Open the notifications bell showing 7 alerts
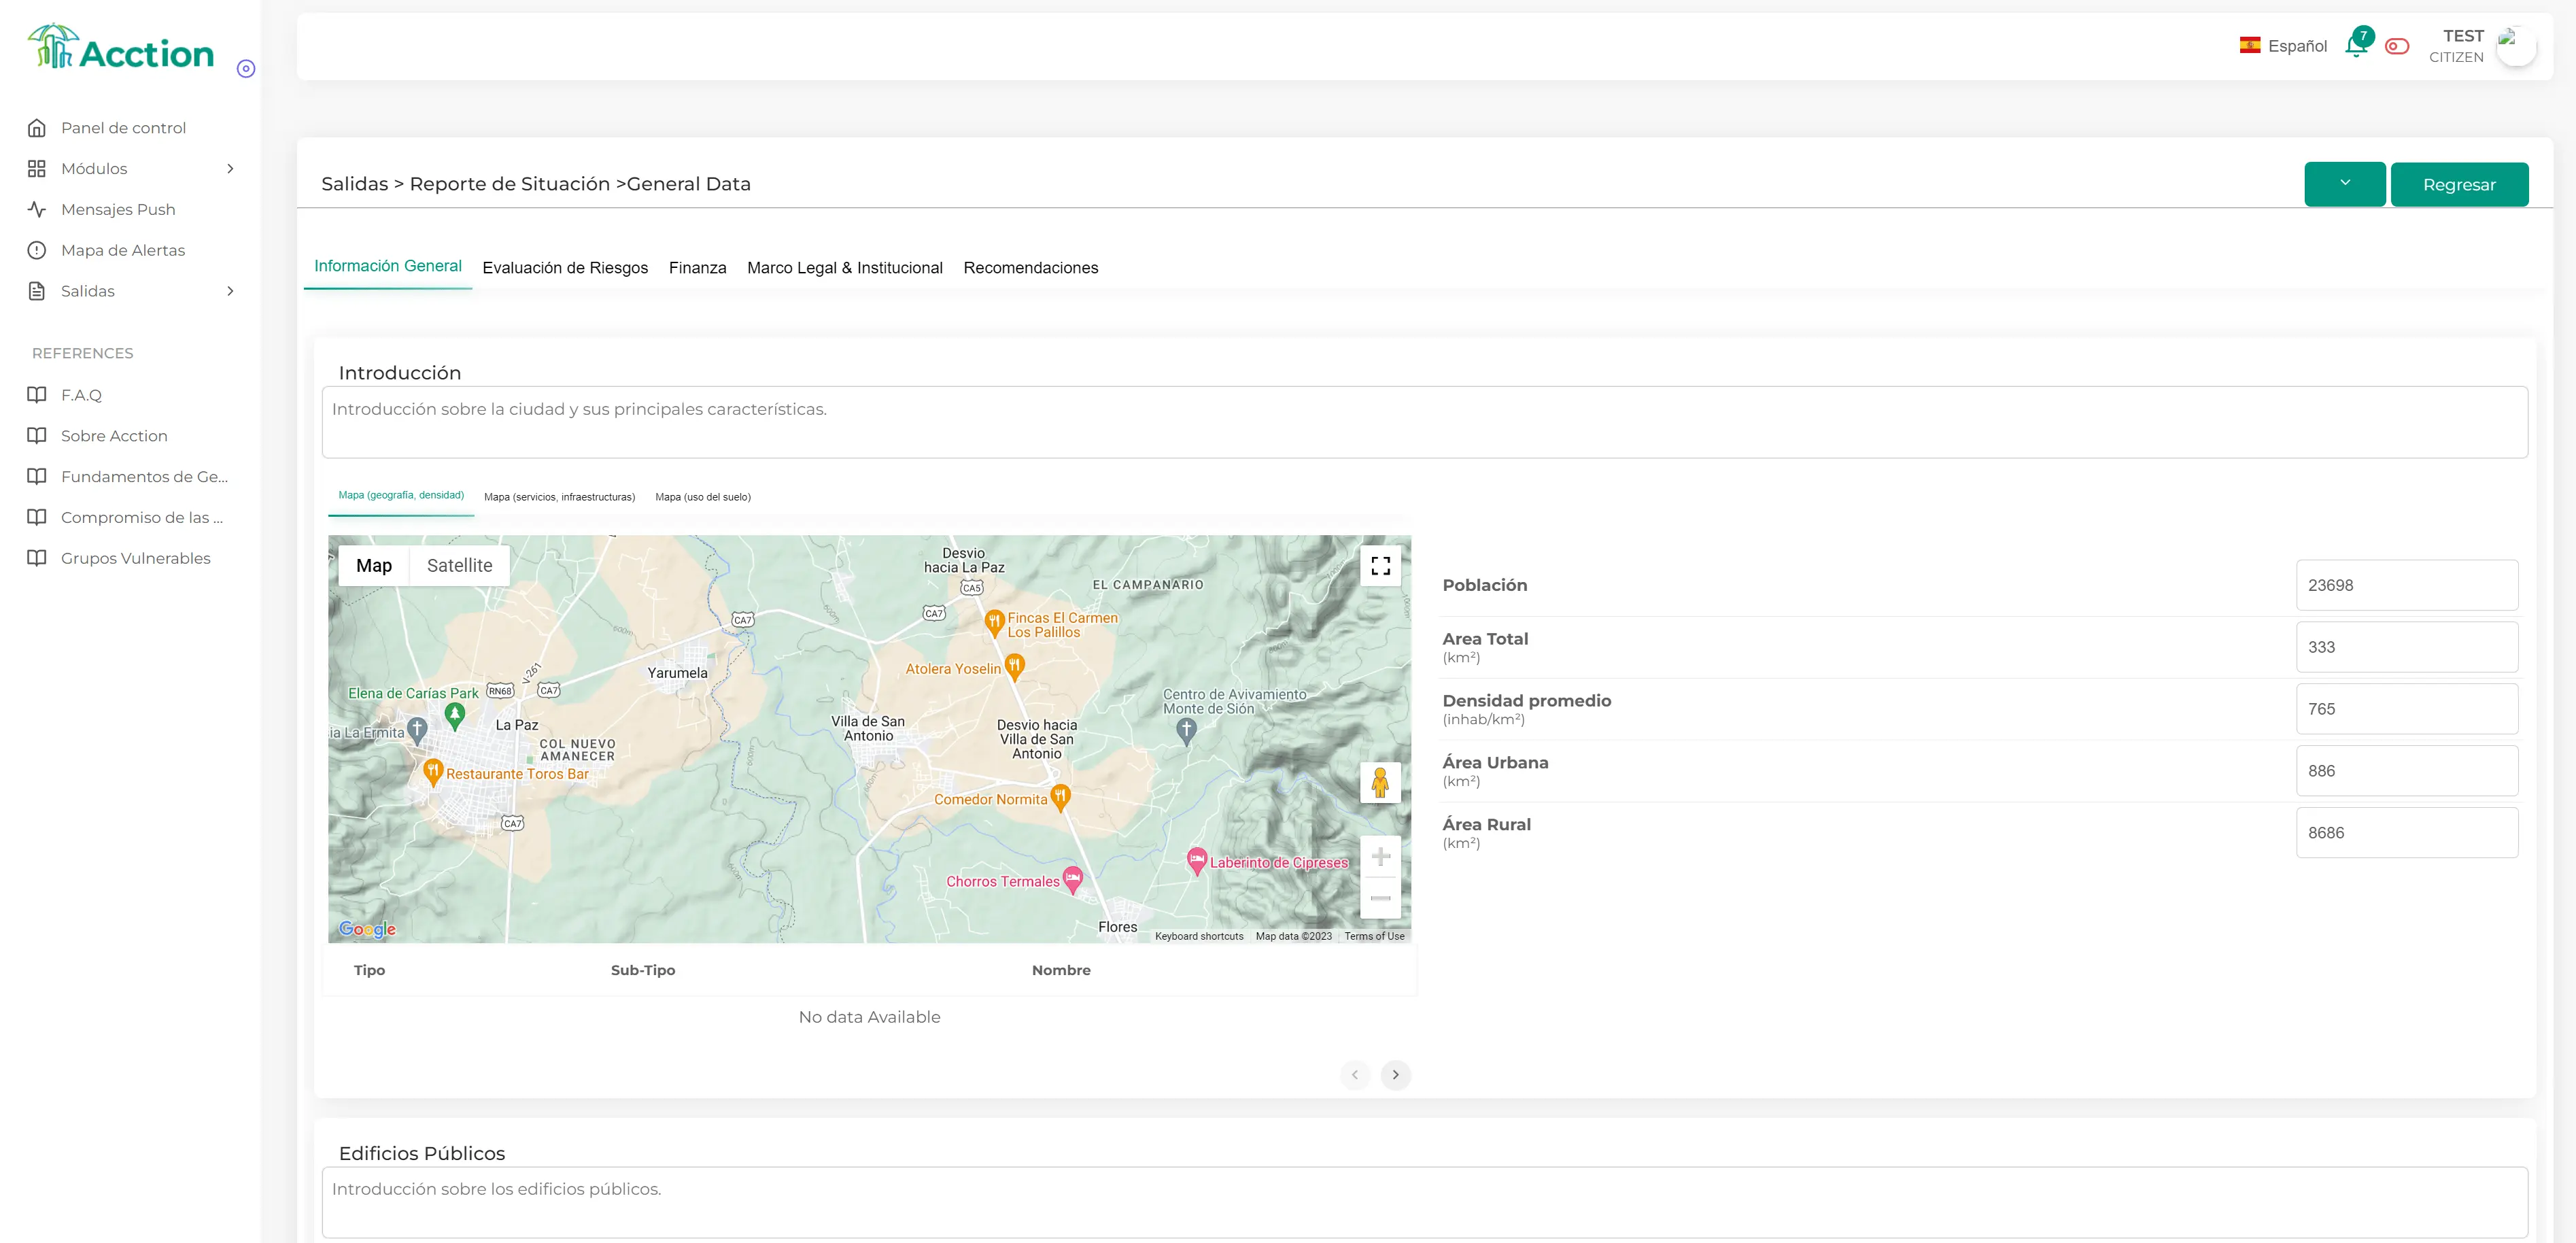This screenshot has height=1243, width=2576. coord(2355,46)
